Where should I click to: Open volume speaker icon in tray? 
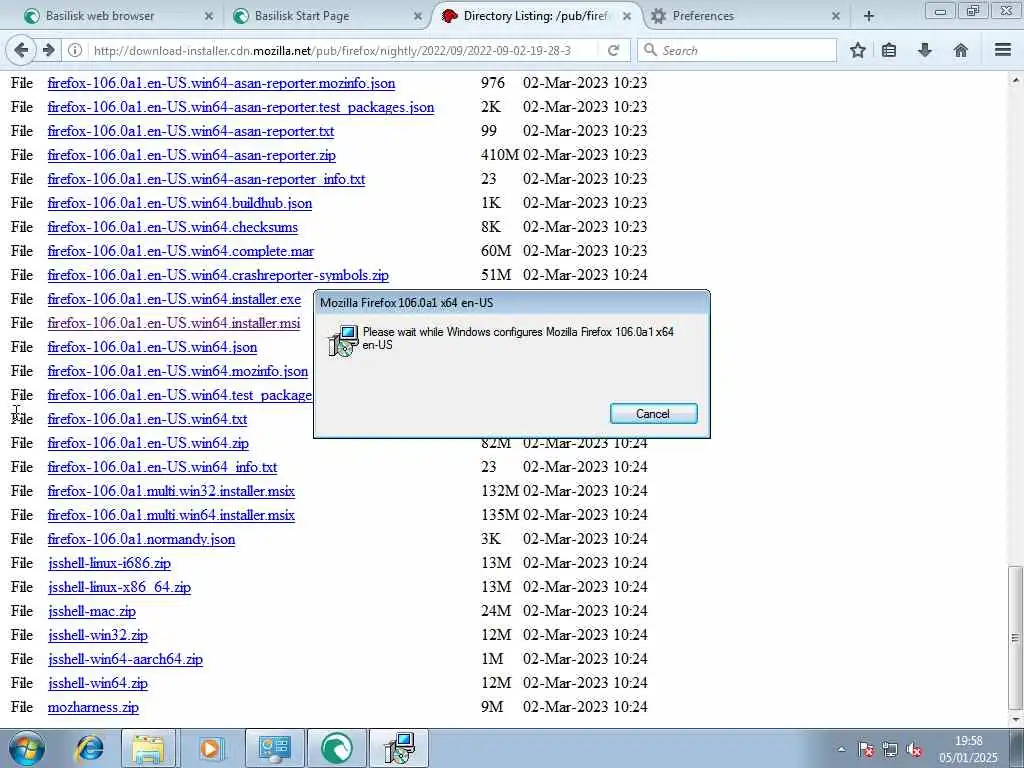click(x=914, y=750)
